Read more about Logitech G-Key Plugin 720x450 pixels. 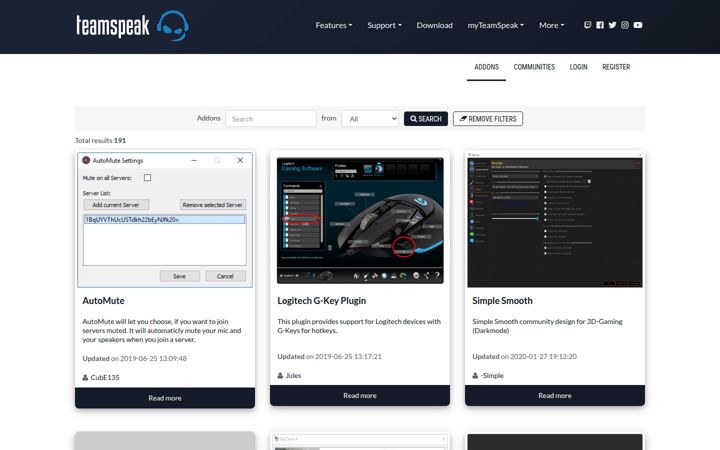pyautogui.click(x=360, y=395)
